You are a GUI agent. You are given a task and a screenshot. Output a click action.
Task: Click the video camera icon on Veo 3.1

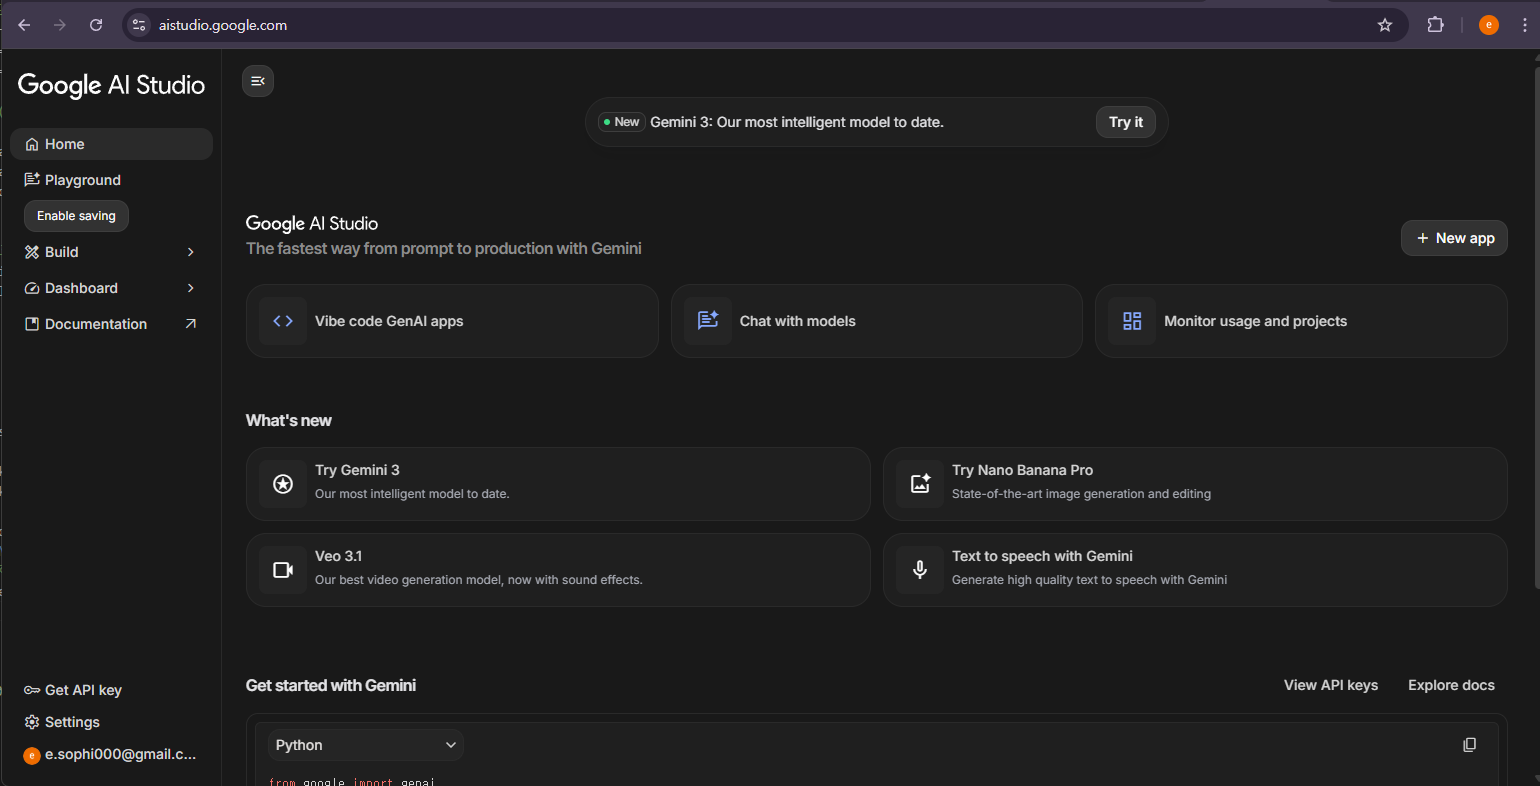pos(283,570)
